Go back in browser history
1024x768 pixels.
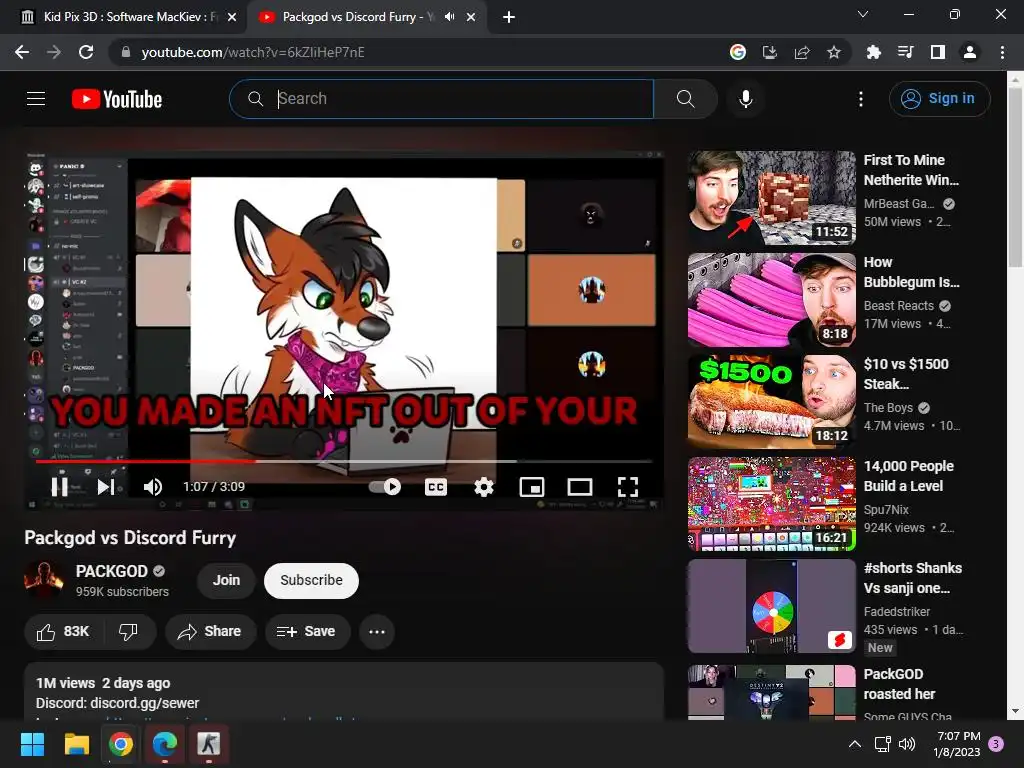click(x=22, y=52)
